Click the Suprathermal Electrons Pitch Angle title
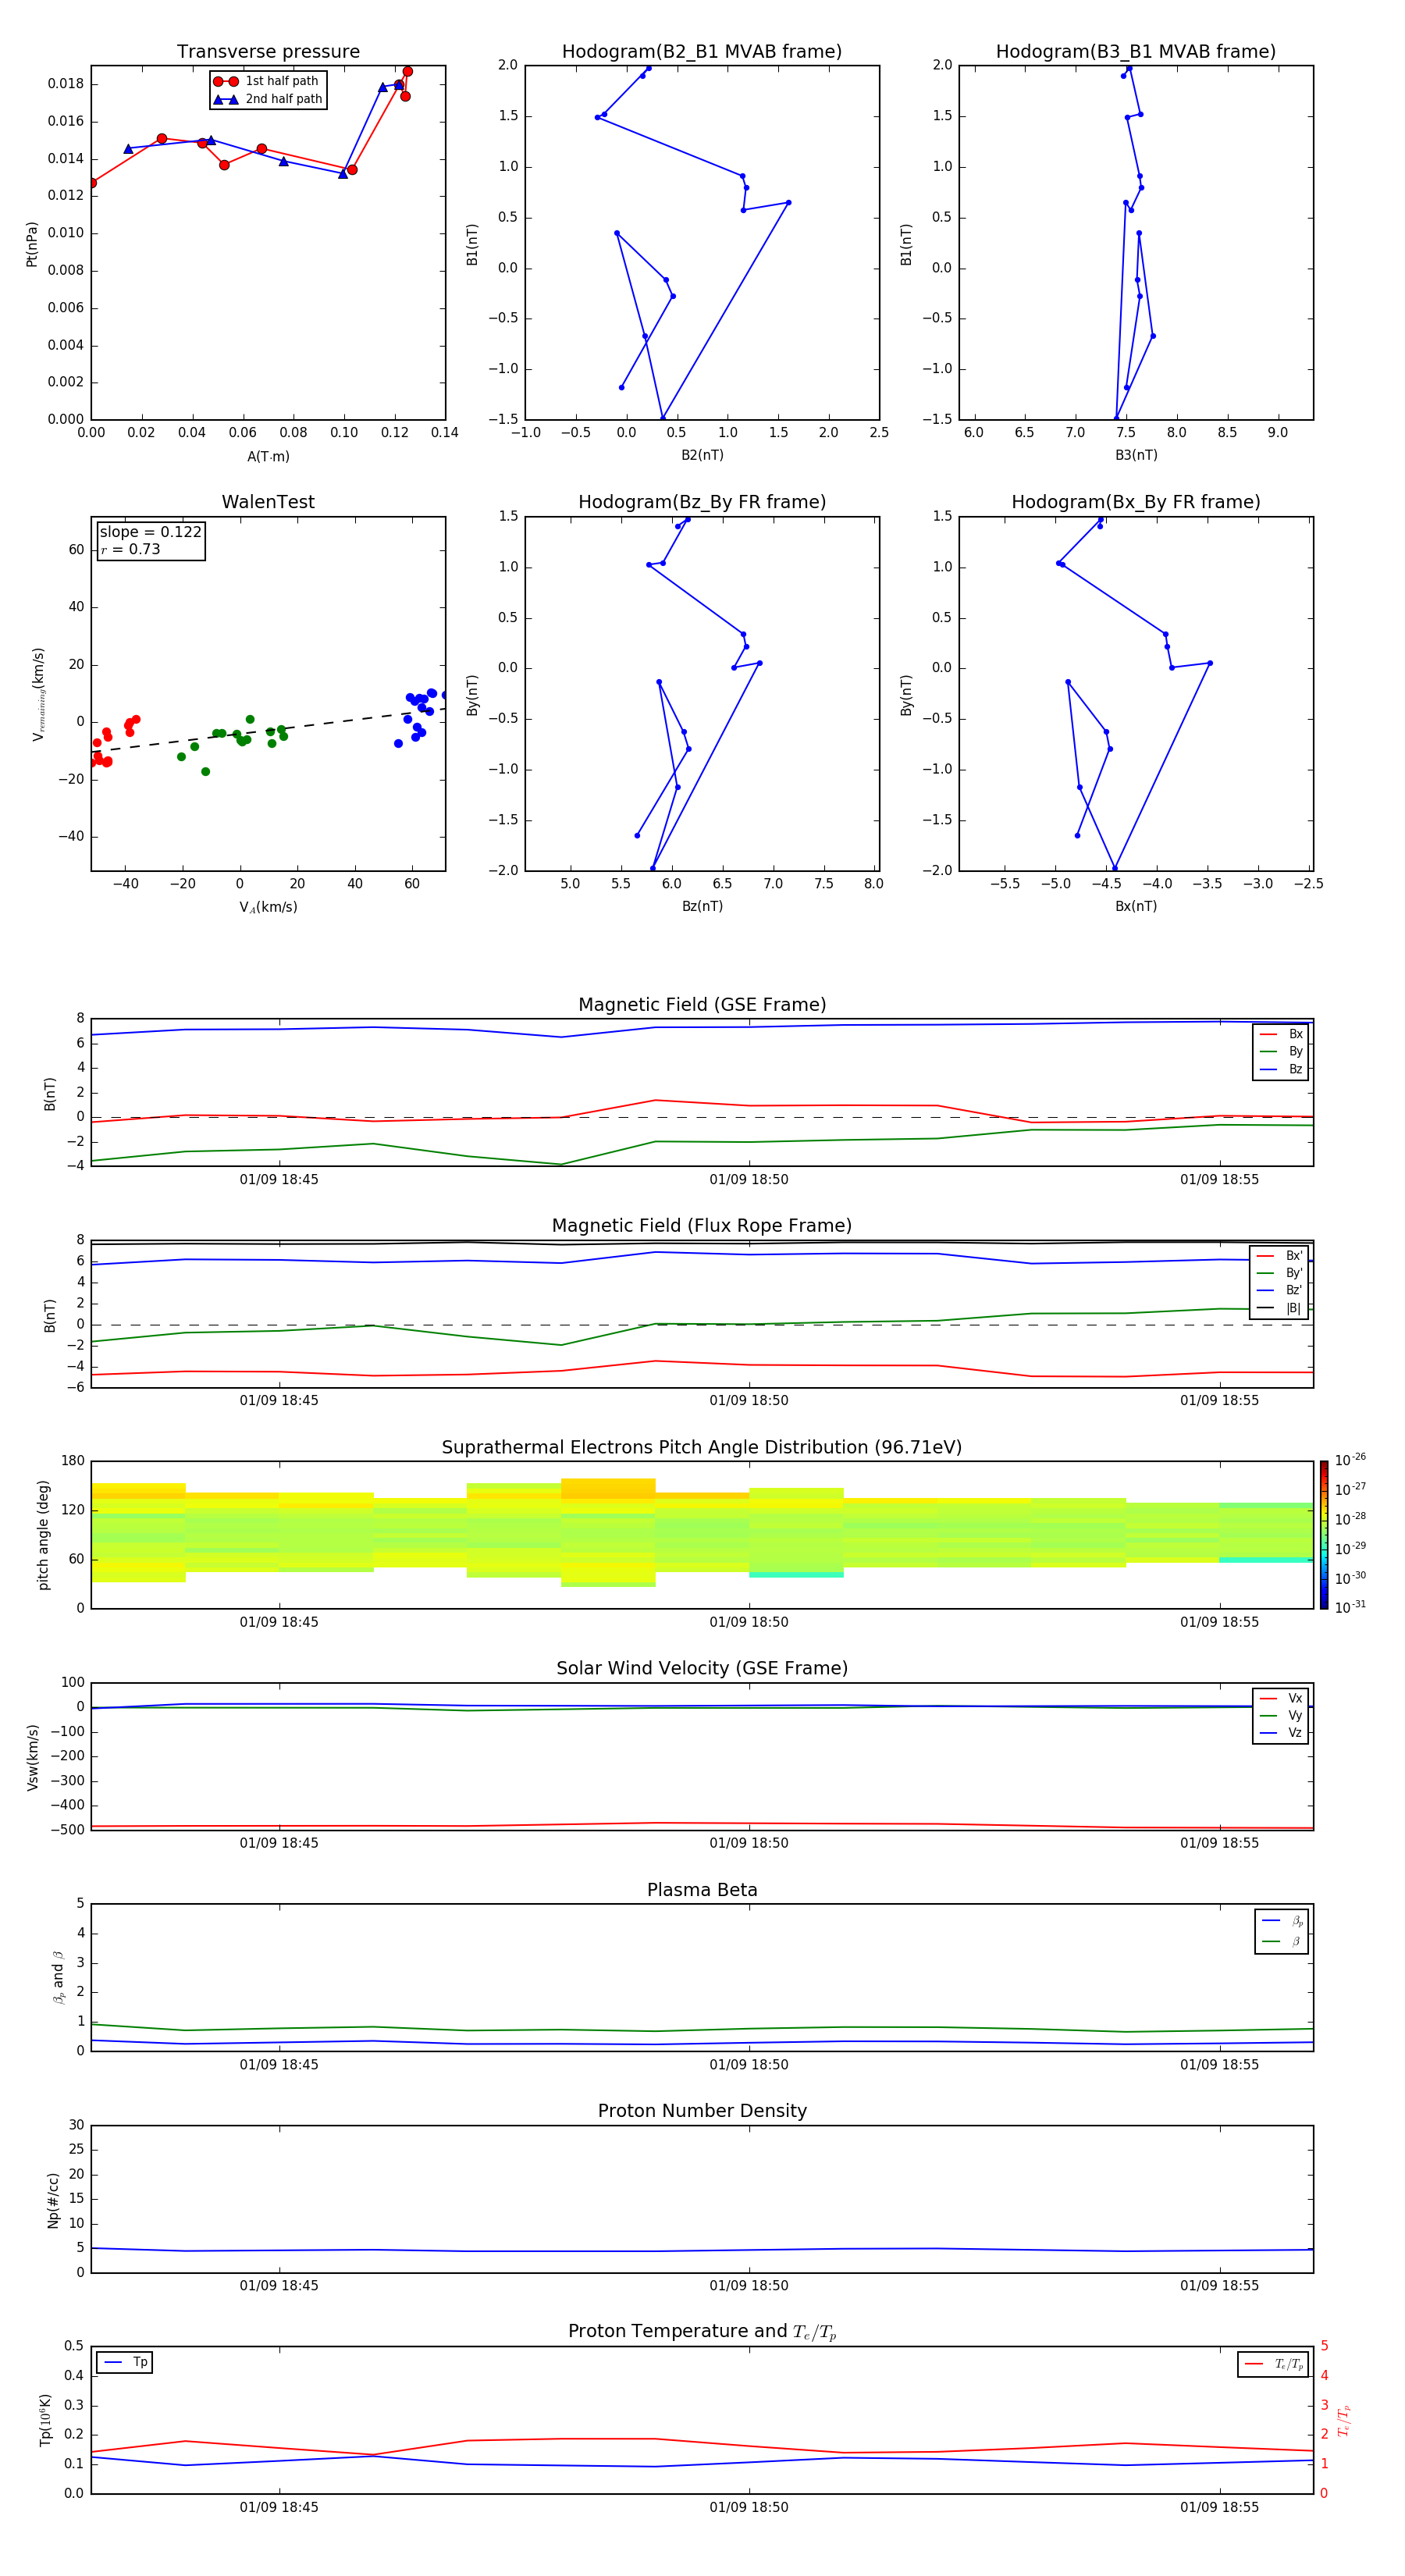Screen dimensions: 1405x2576 point(702,1447)
